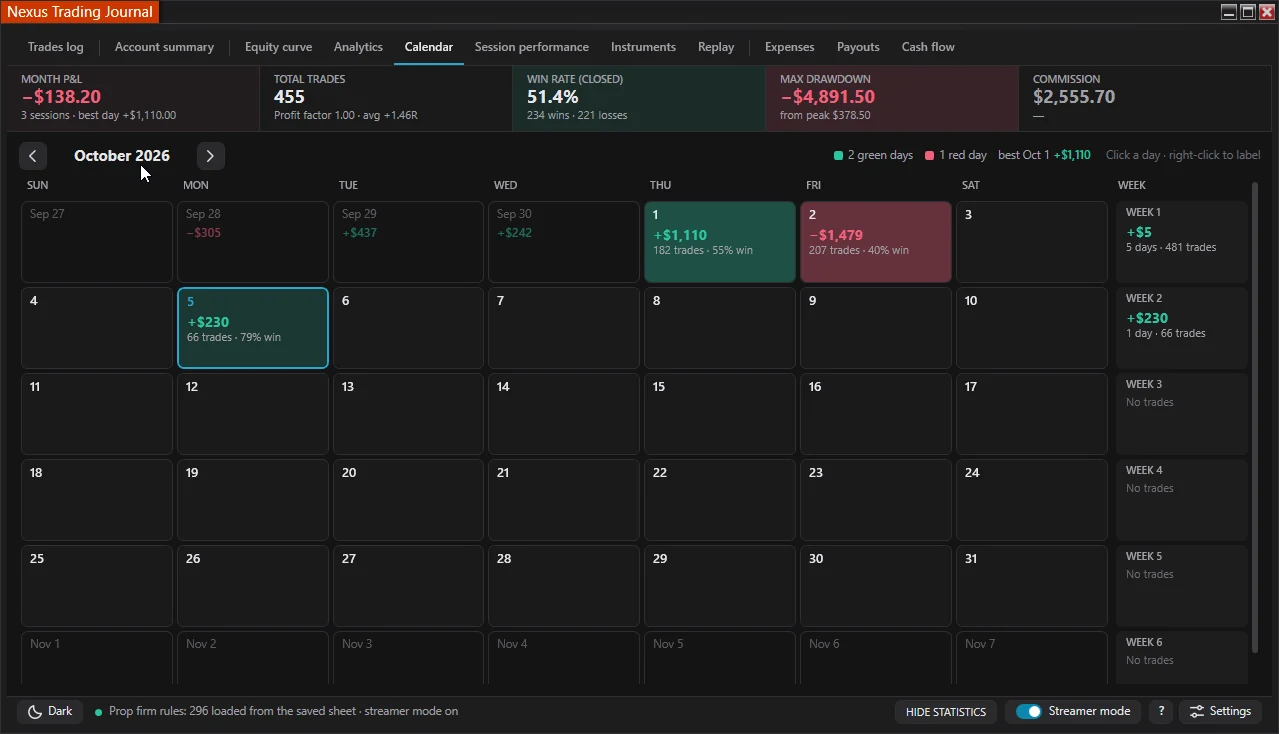The width and height of the screenshot is (1279, 734).
Task: Click the TOTAL TRADES statistic card
Action: click(x=386, y=98)
